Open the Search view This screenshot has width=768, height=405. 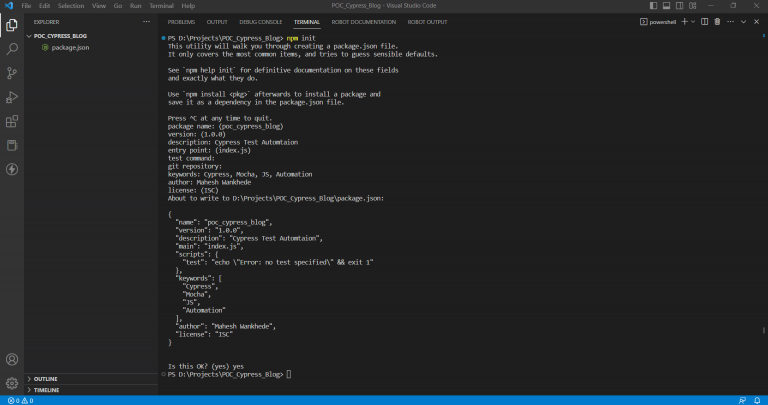pos(12,49)
